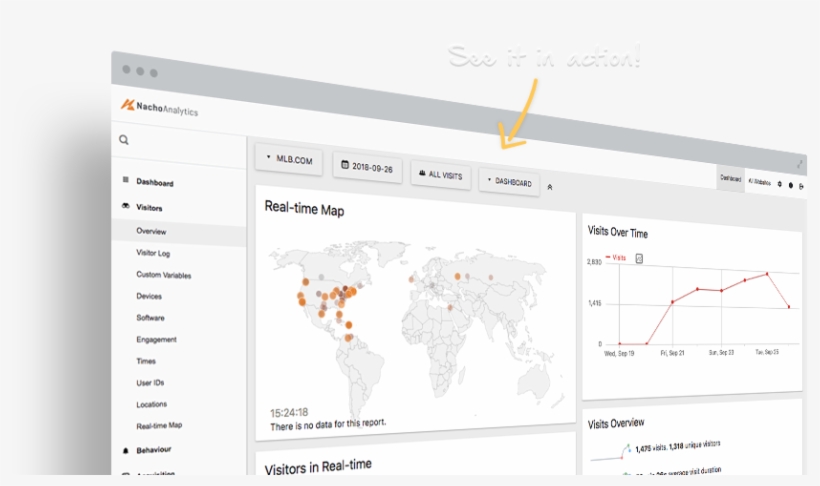Click the round dark icon beside the gear

tap(791, 185)
